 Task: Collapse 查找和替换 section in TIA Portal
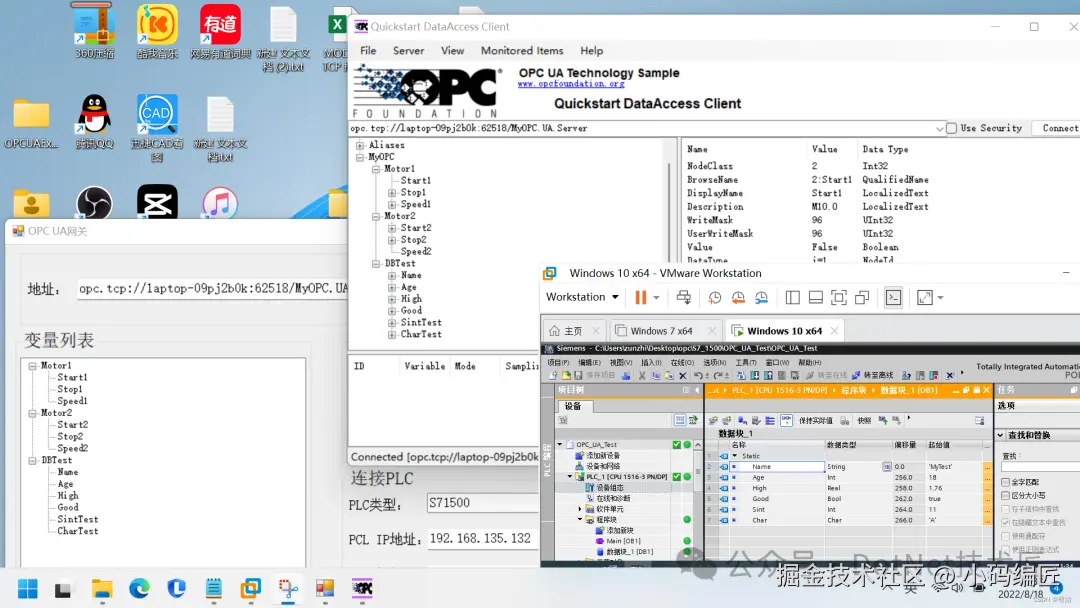click(1001, 435)
